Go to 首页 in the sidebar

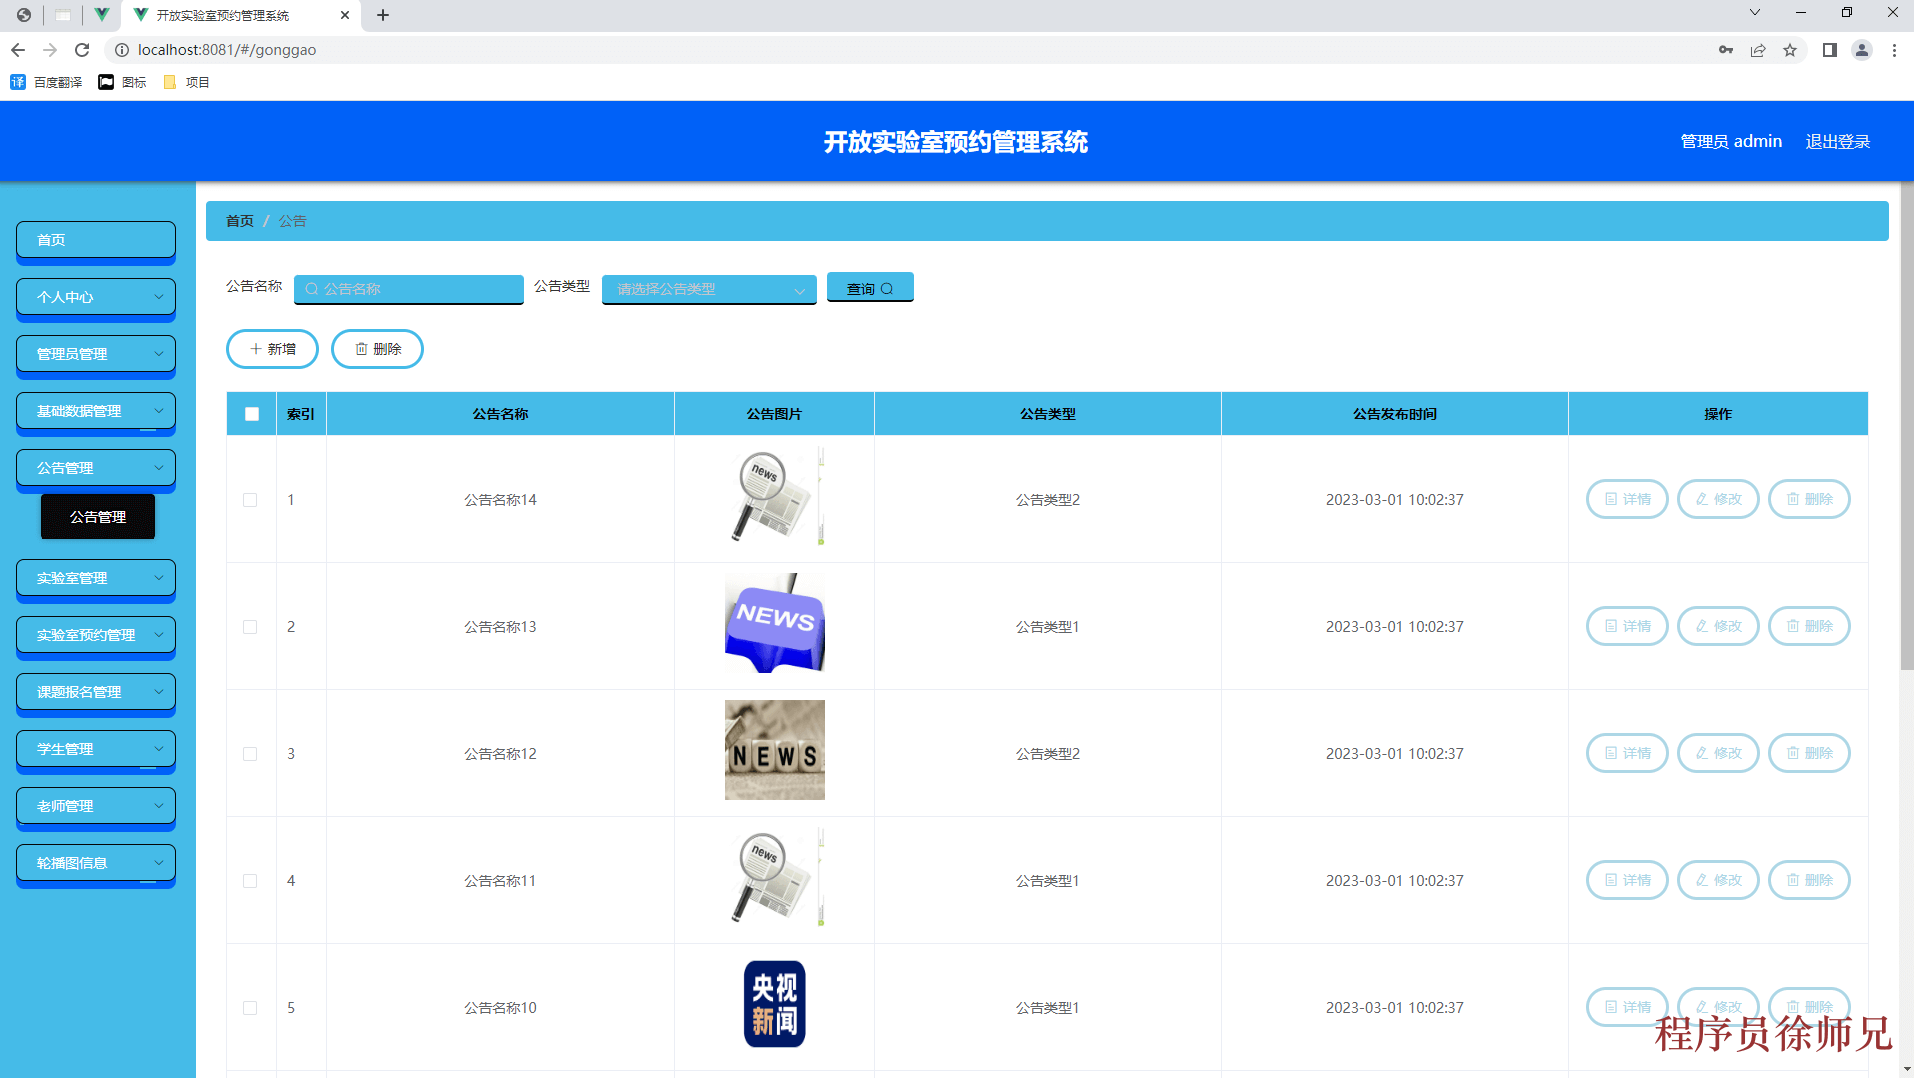point(96,240)
